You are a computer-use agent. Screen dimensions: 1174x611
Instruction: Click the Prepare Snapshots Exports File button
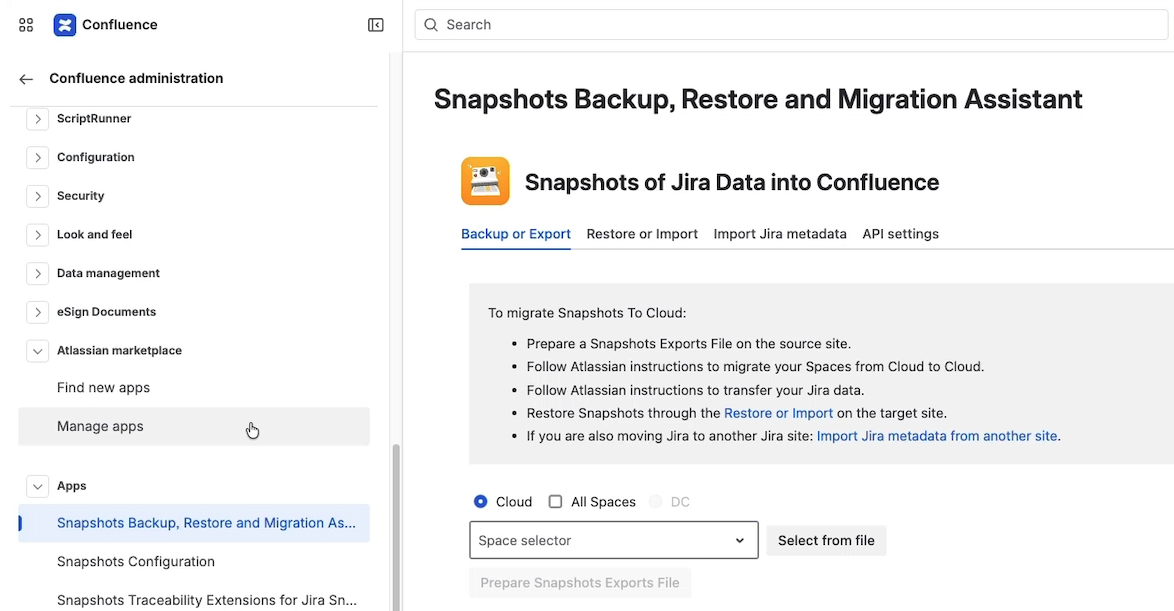(x=580, y=583)
